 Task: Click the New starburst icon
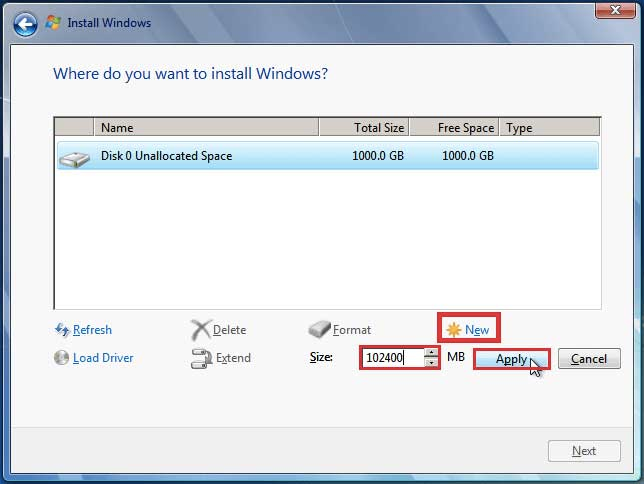click(453, 330)
